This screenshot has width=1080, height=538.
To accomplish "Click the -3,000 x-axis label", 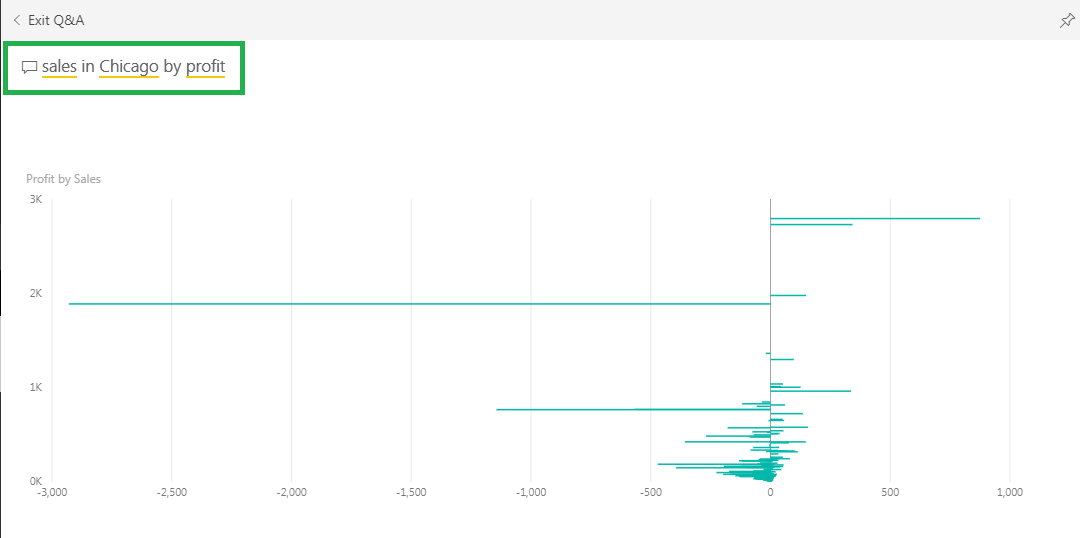I will [x=52, y=493].
